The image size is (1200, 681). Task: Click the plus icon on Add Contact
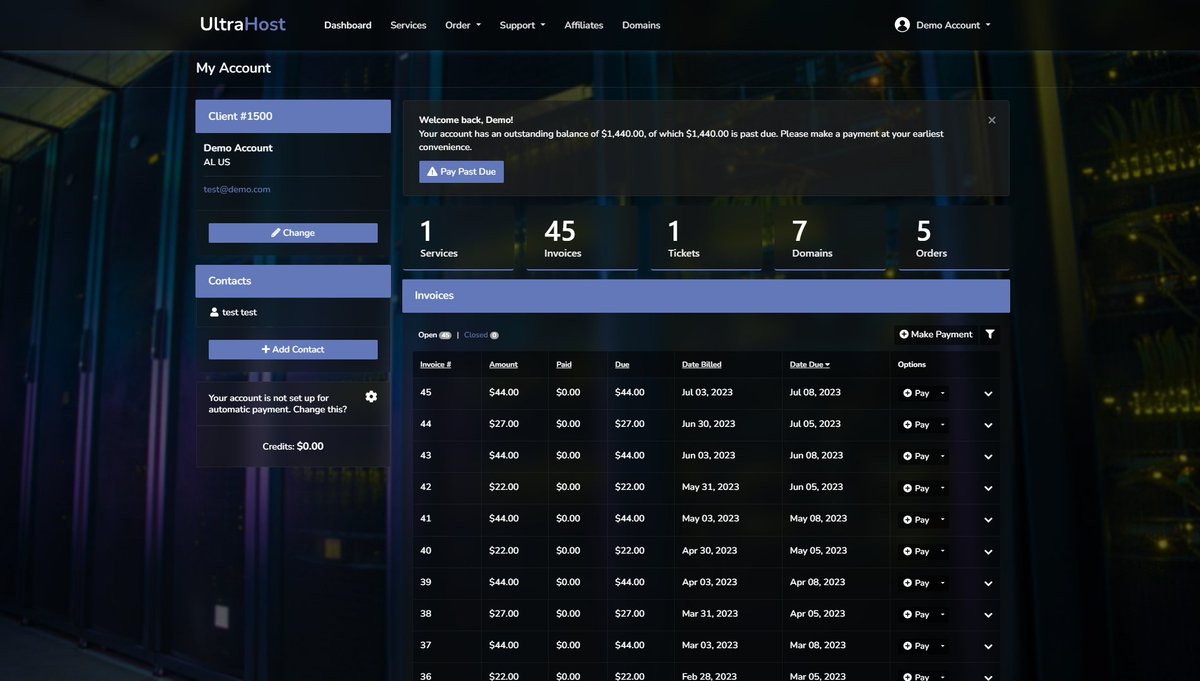pyautogui.click(x=264, y=348)
